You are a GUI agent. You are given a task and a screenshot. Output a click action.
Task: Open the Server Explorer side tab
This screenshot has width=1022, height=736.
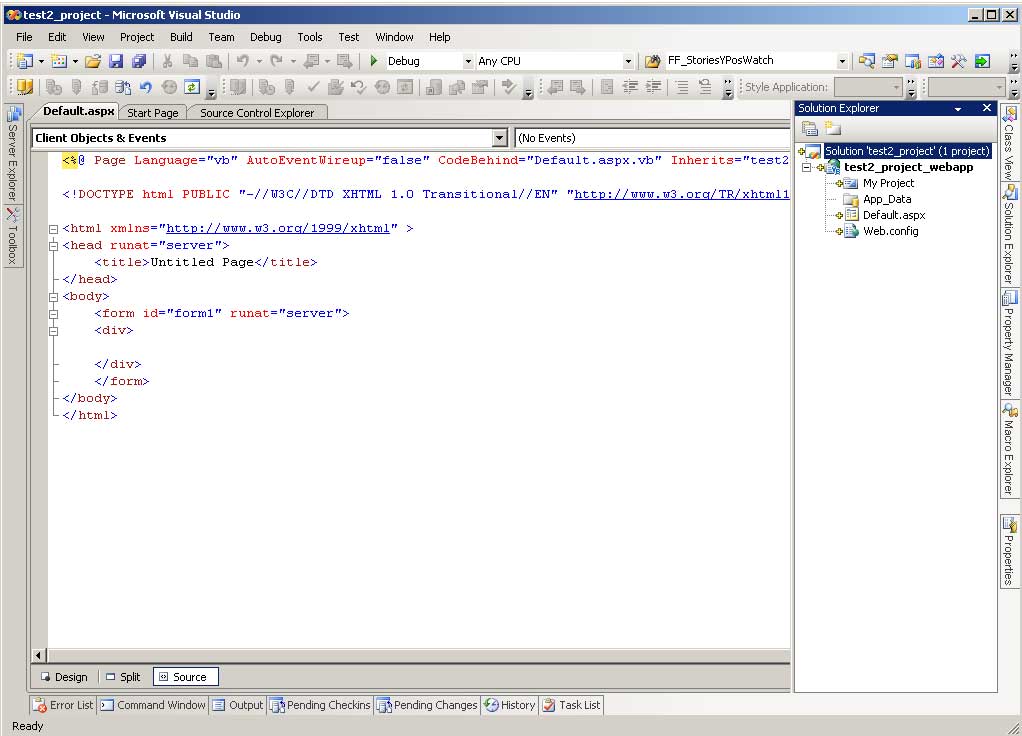(13, 153)
